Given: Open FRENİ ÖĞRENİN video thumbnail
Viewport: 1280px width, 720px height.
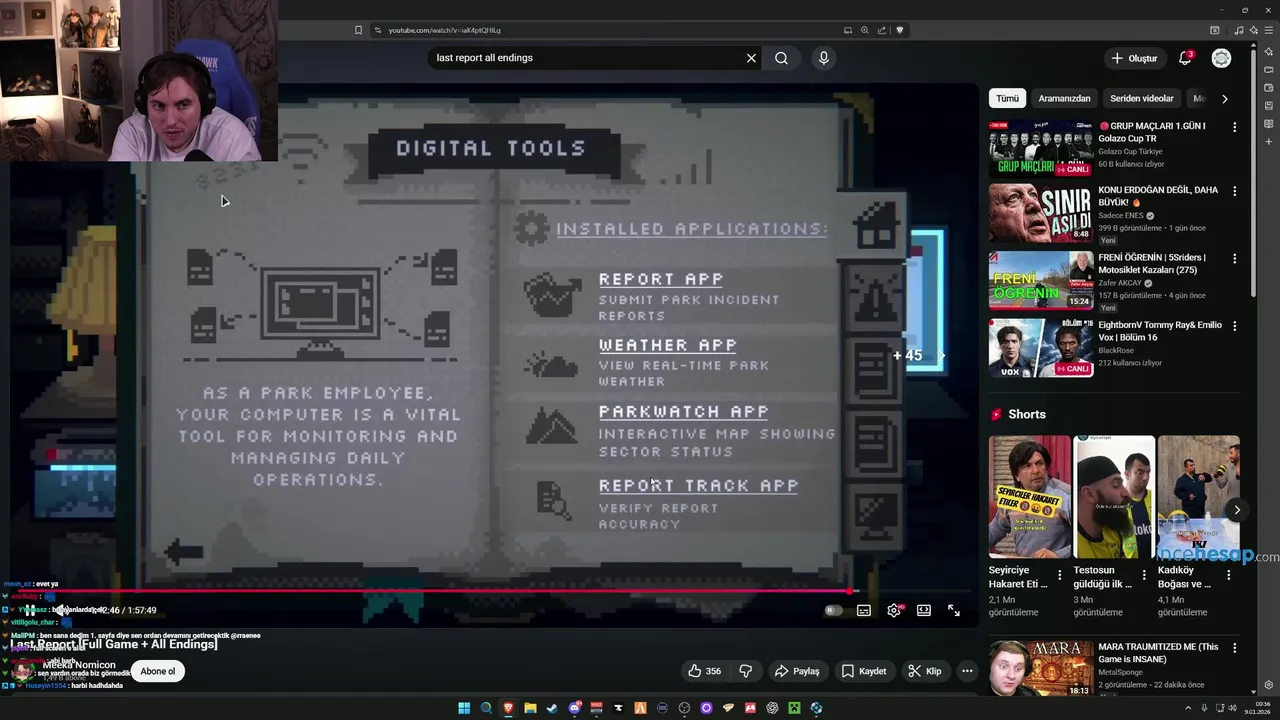Looking at the screenshot, I should (x=1041, y=280).
